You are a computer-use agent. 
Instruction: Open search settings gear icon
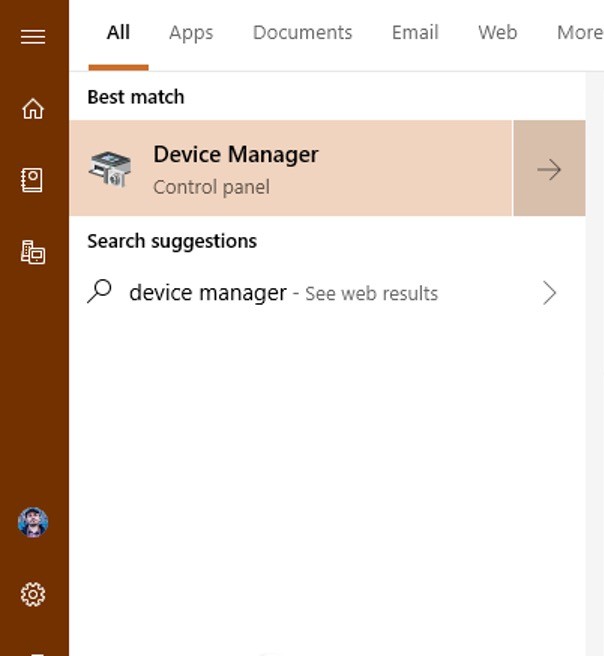point(33,594)
